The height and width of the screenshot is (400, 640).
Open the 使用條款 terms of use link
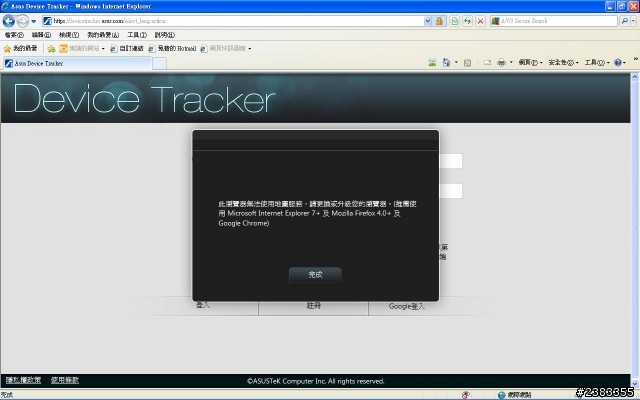65,380
